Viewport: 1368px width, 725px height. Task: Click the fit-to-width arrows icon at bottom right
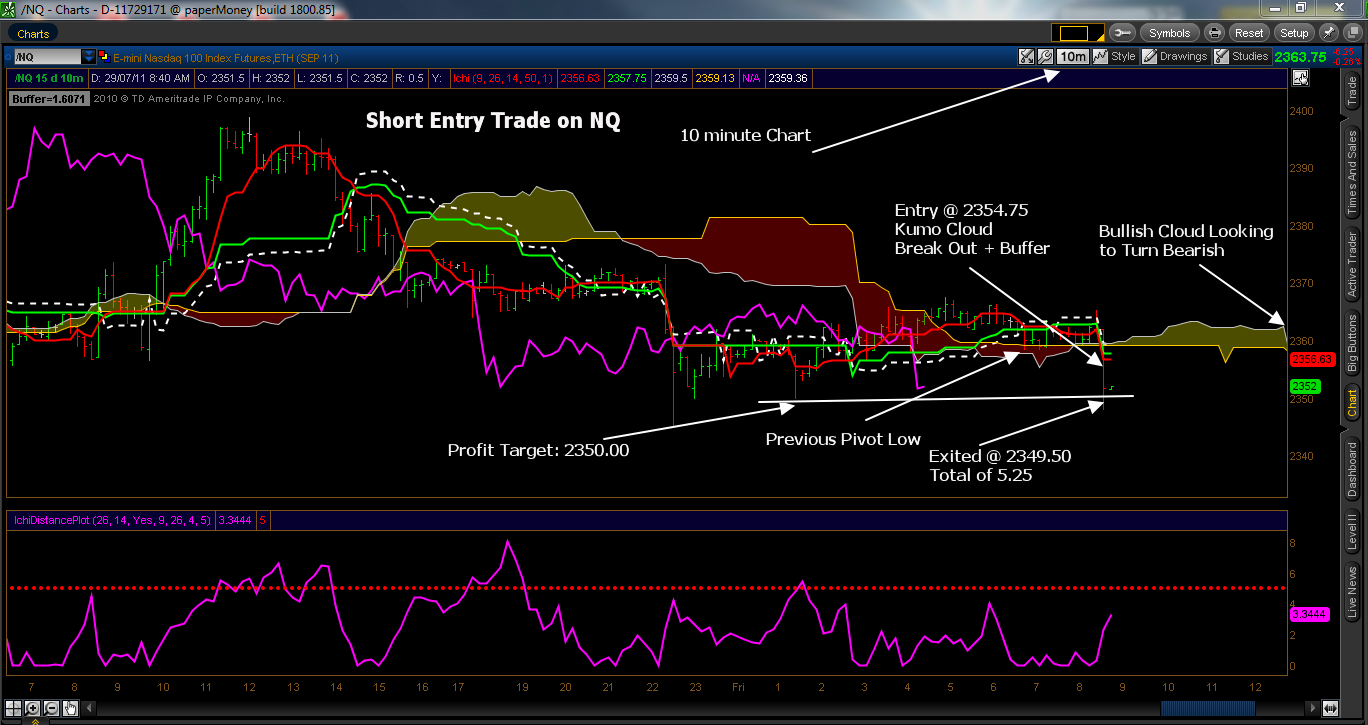coord(1329,708)
